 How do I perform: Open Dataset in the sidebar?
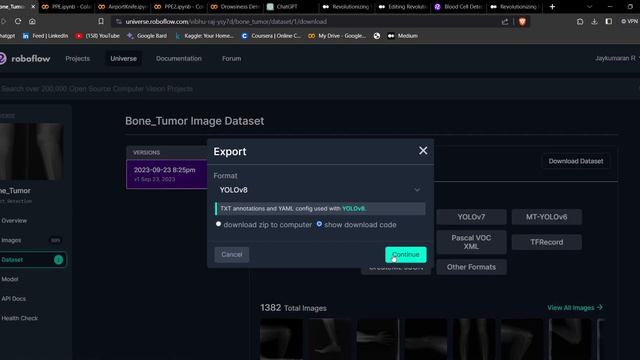coord(33,260)
